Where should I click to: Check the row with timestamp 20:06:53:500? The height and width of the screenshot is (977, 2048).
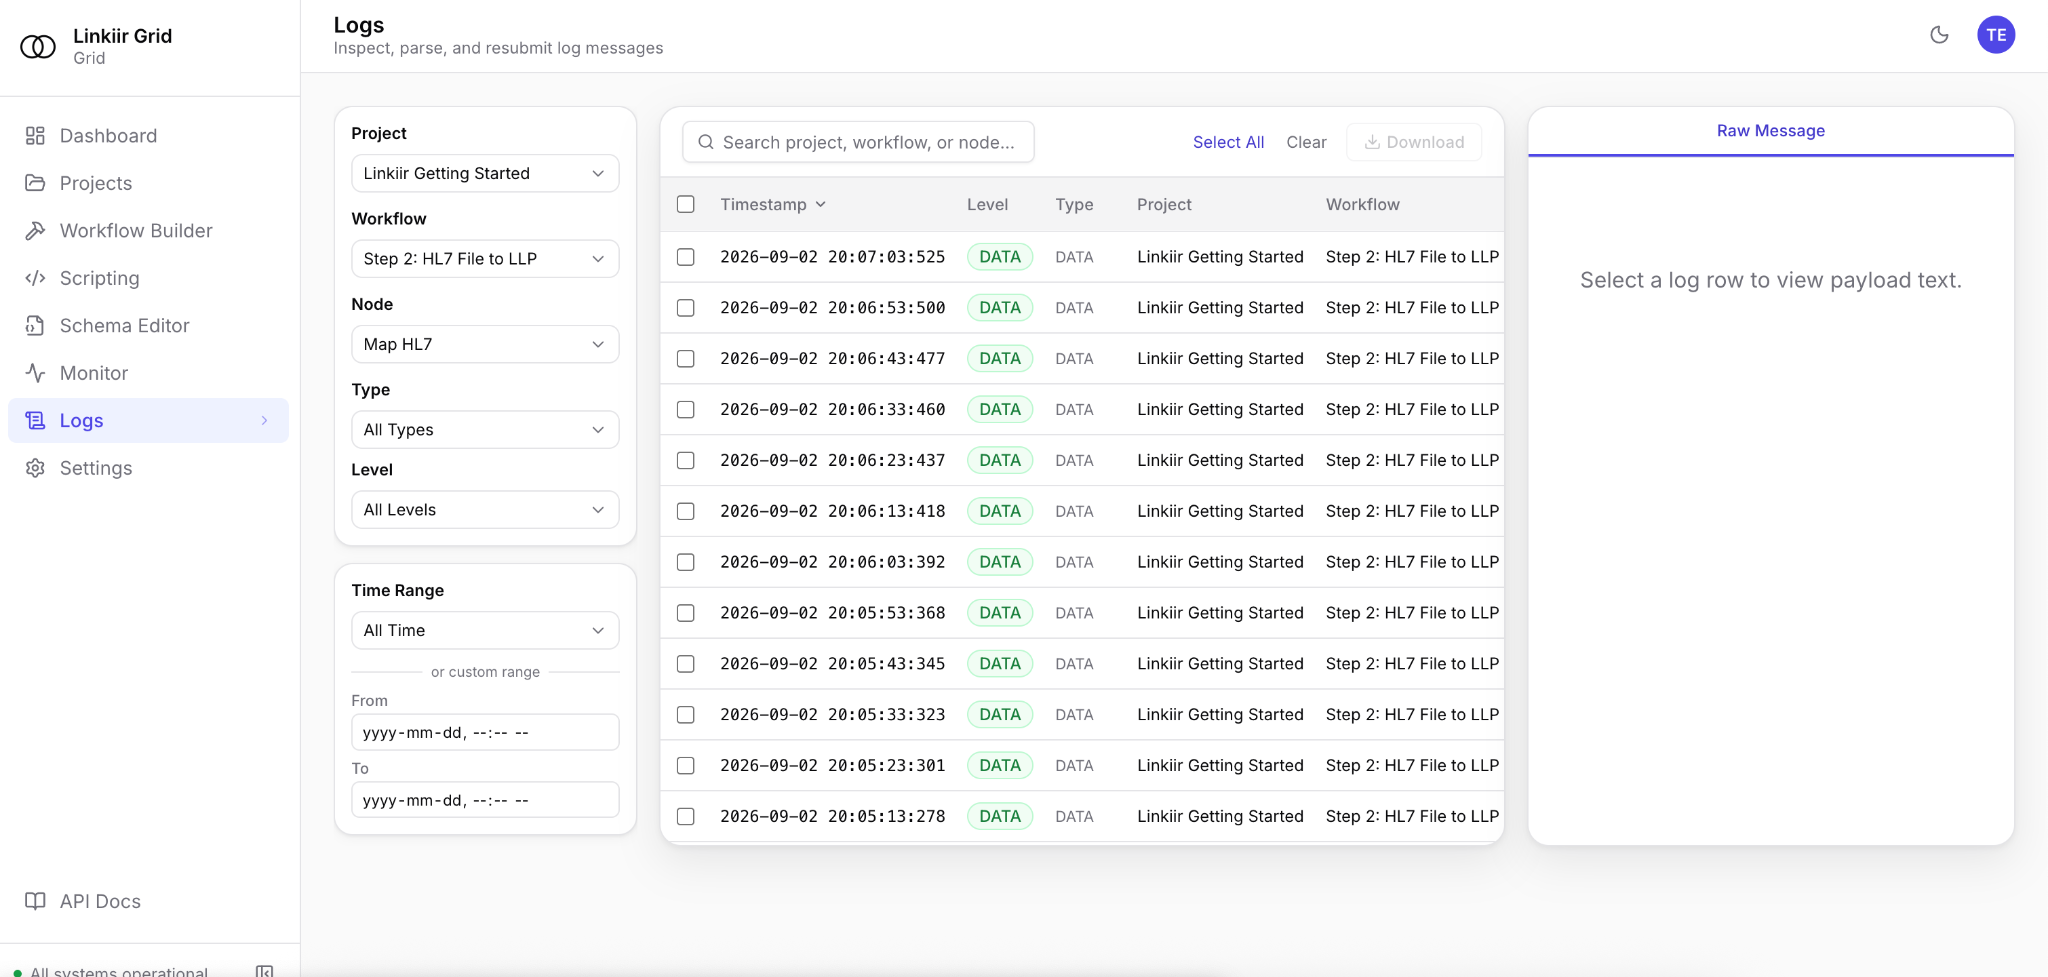686,308
